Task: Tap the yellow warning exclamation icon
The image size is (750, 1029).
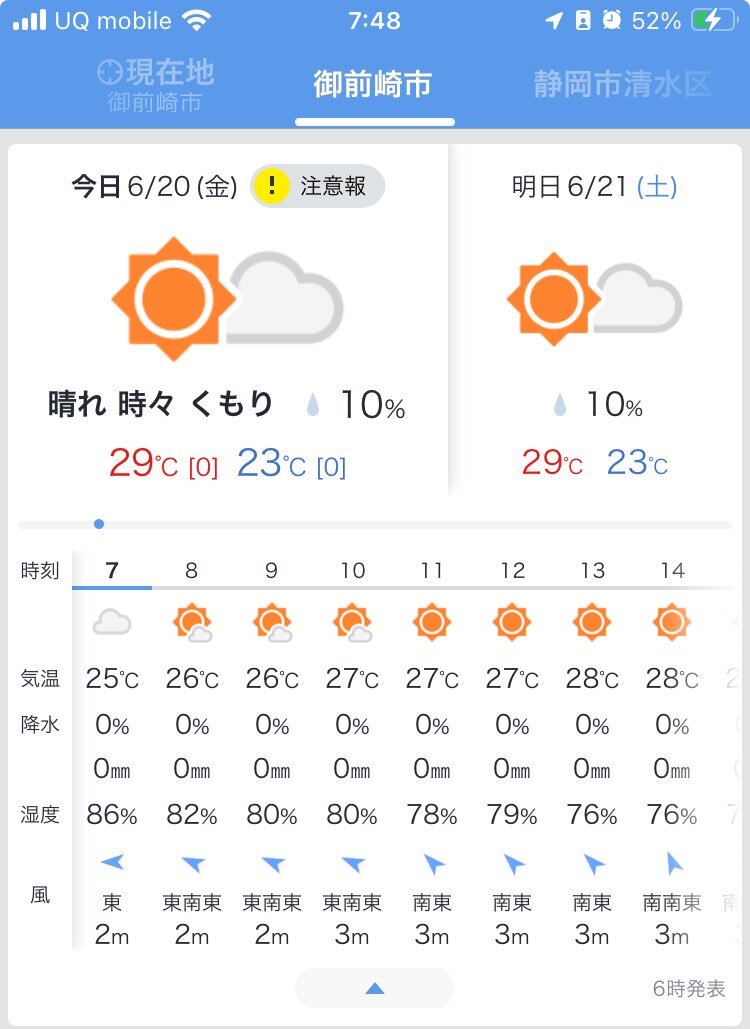Action: [271, 186]
